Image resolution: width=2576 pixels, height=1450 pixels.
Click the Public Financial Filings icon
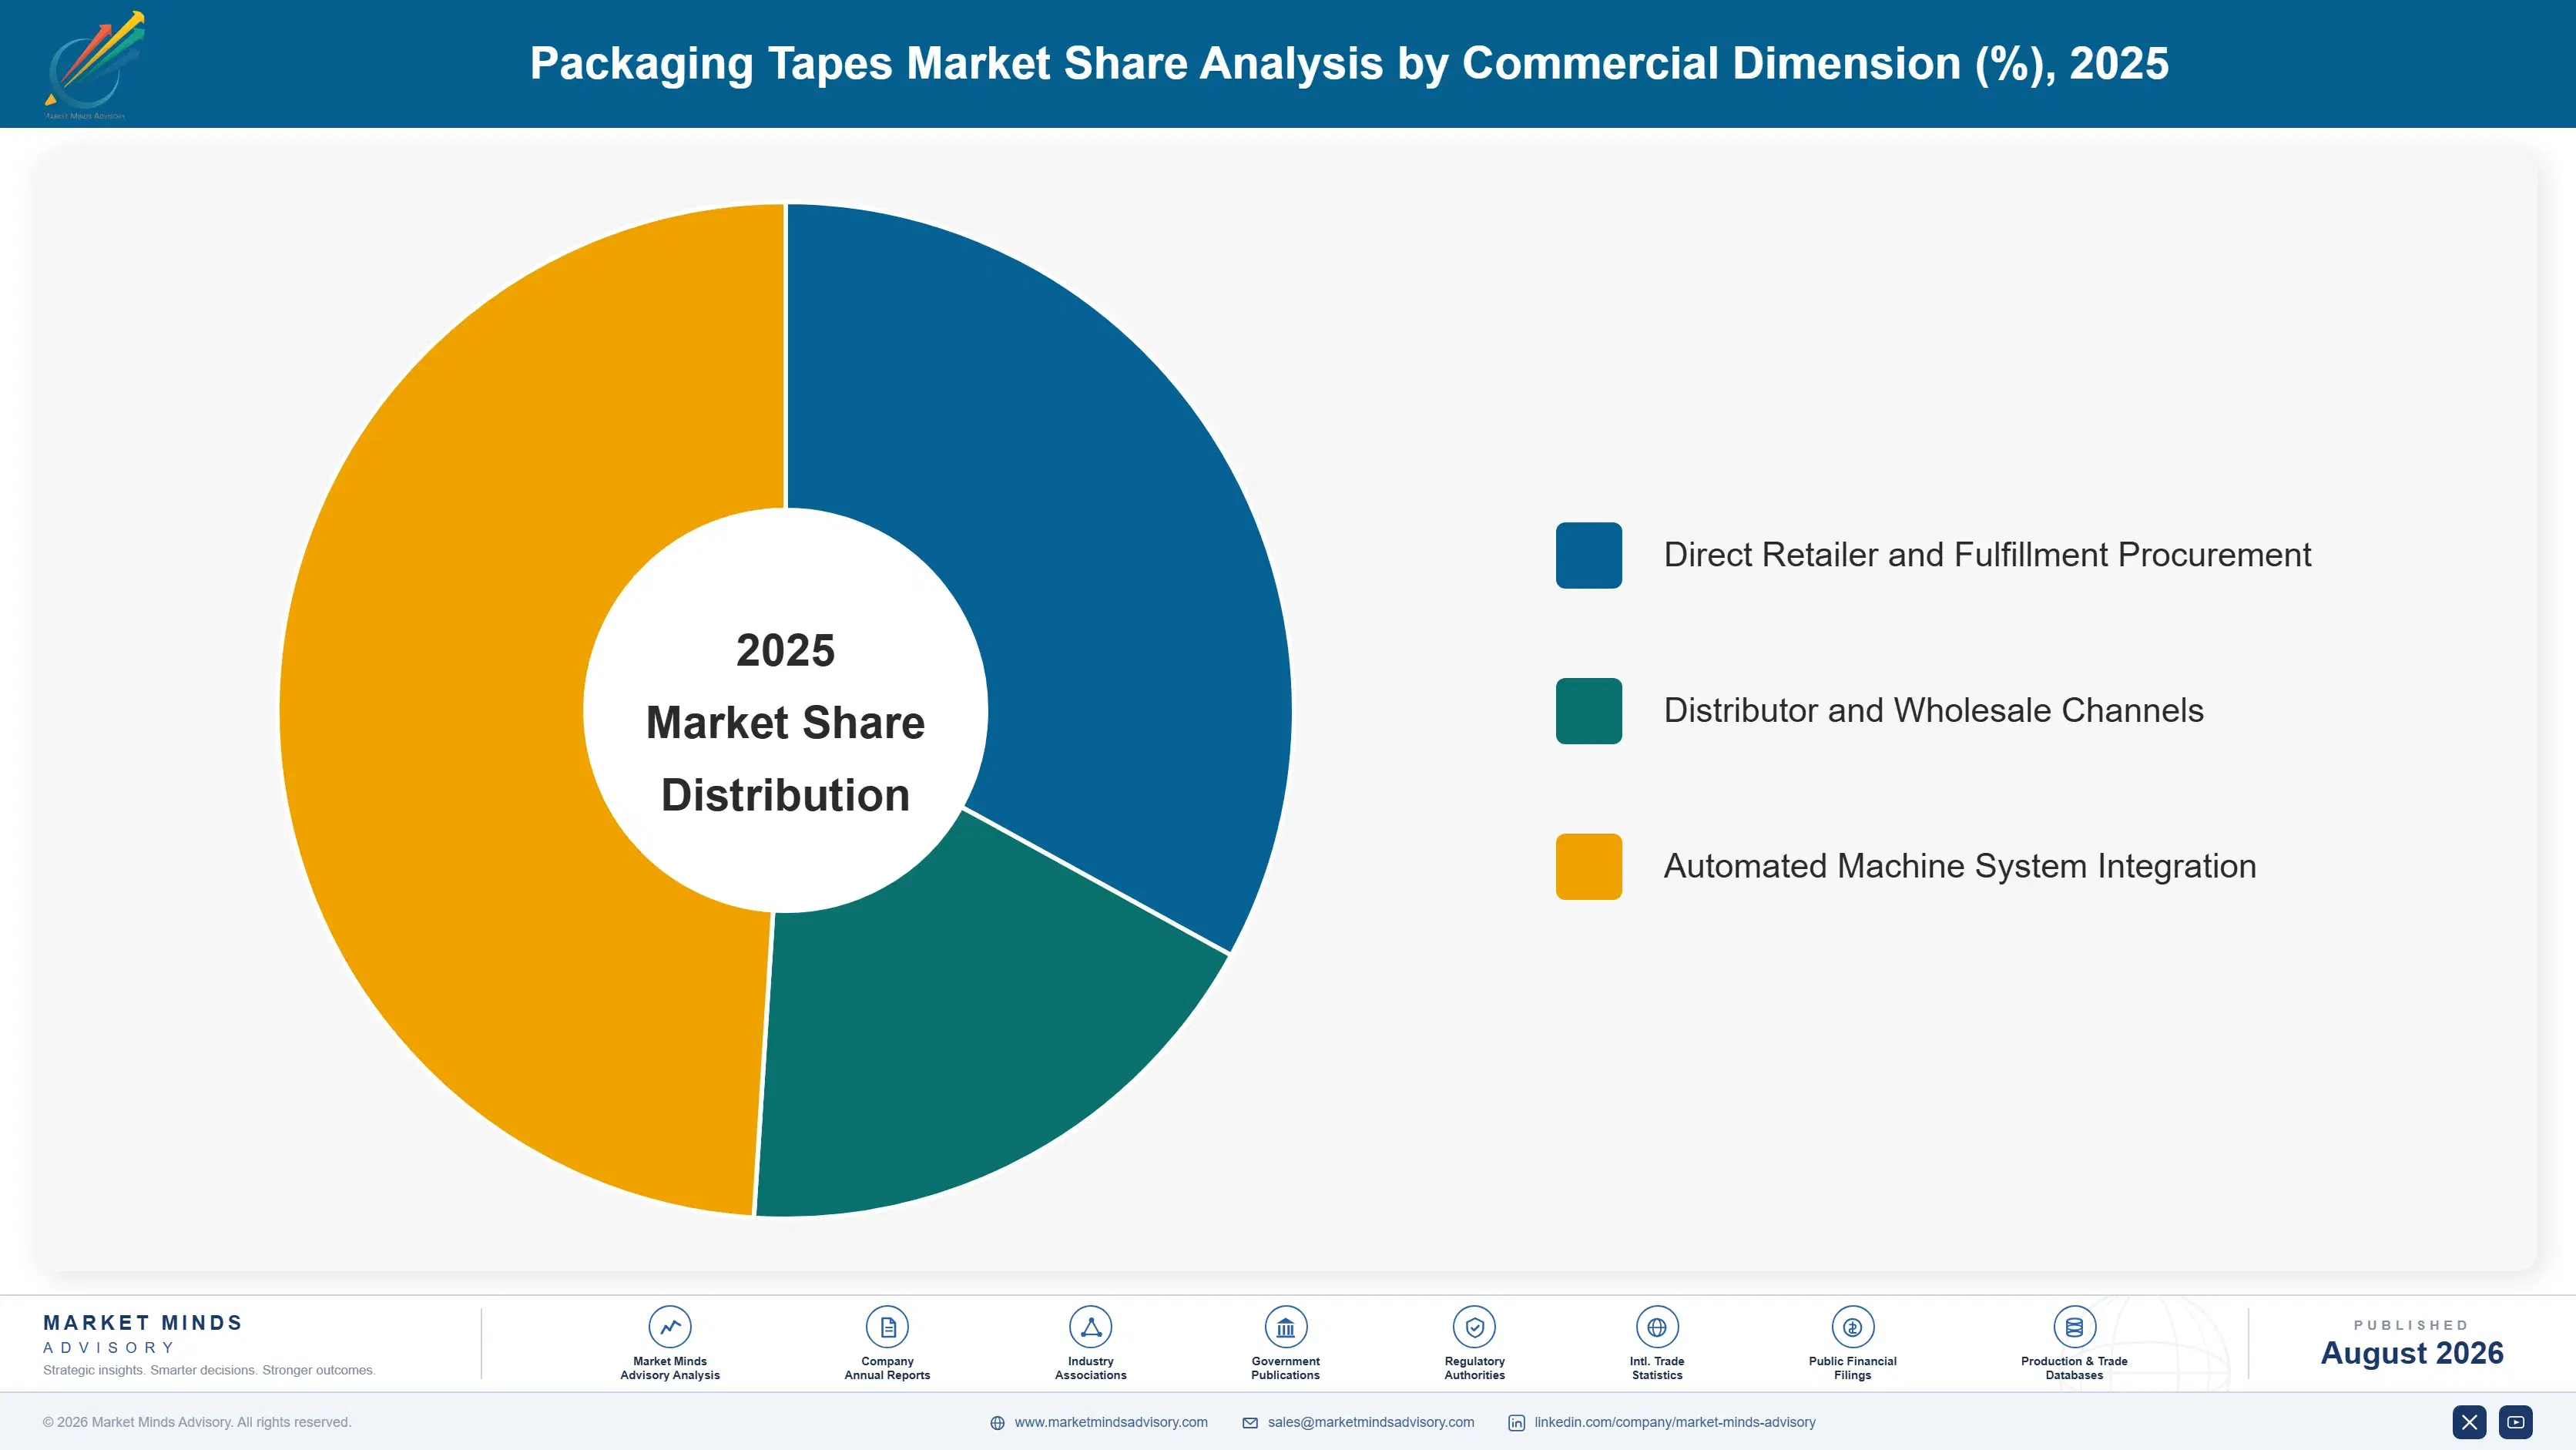[x=1852, y=1327]
